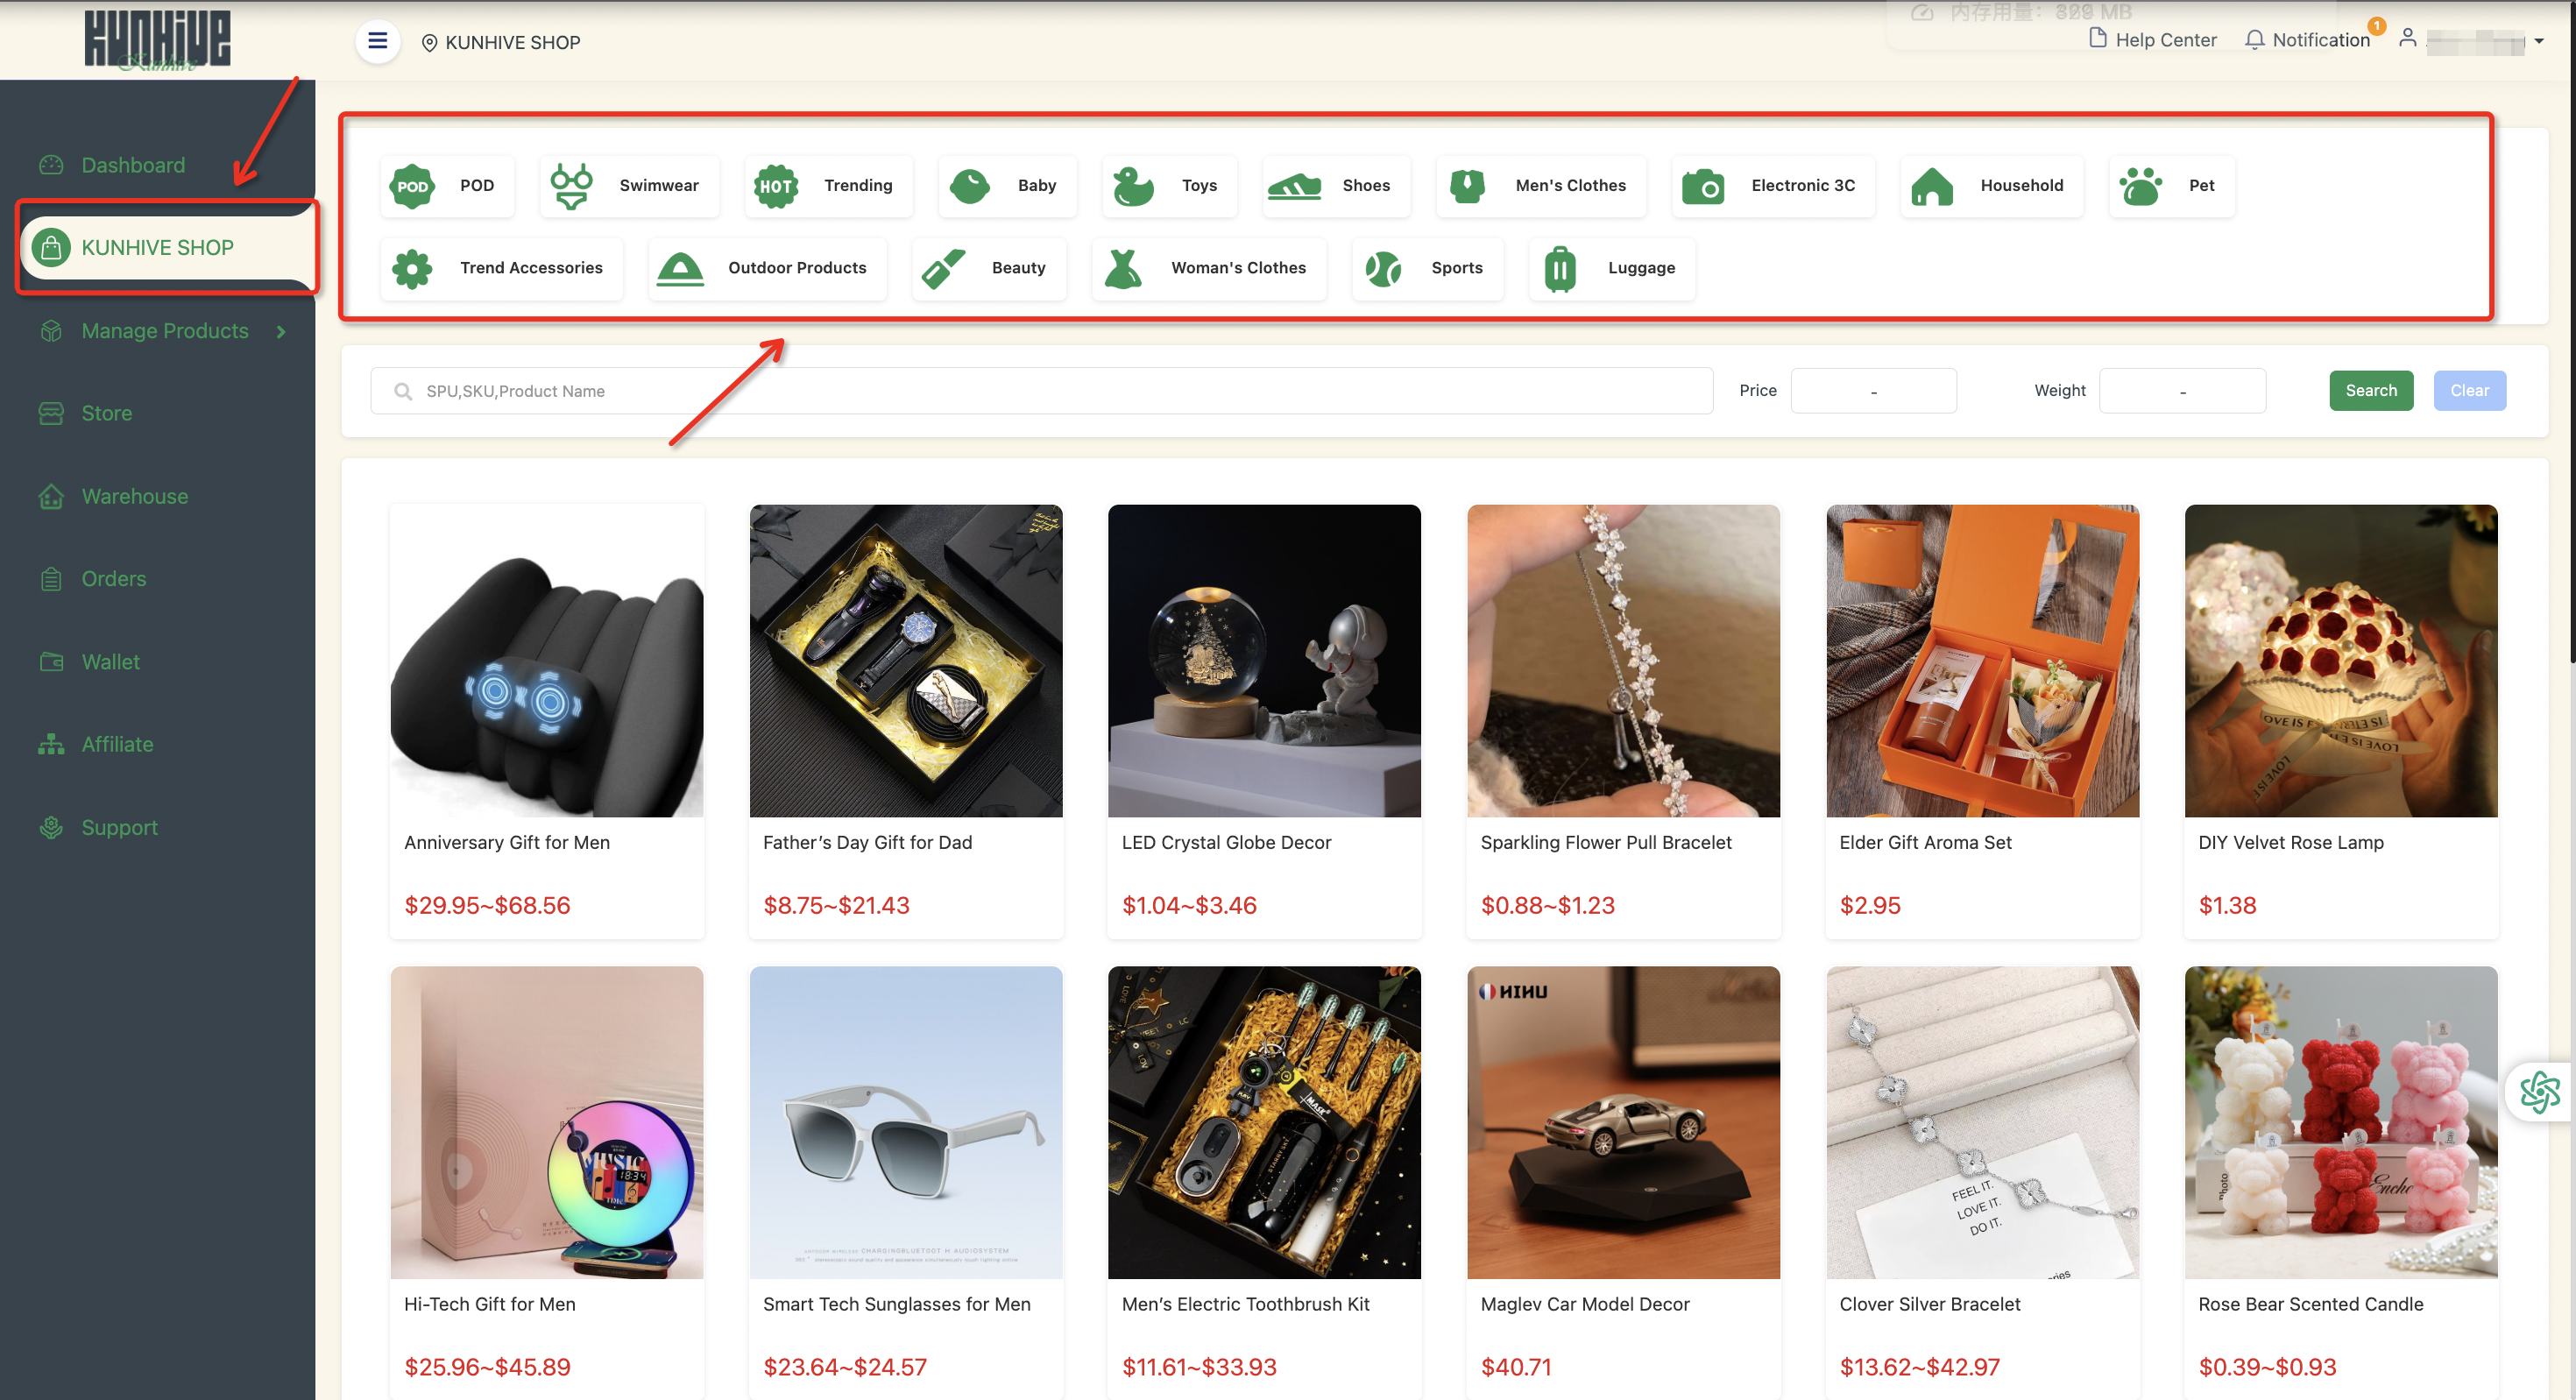2576x1400 pixels.
Task: Choose the Electronic 3C camera icon
Action: [x=1702, y=186]
